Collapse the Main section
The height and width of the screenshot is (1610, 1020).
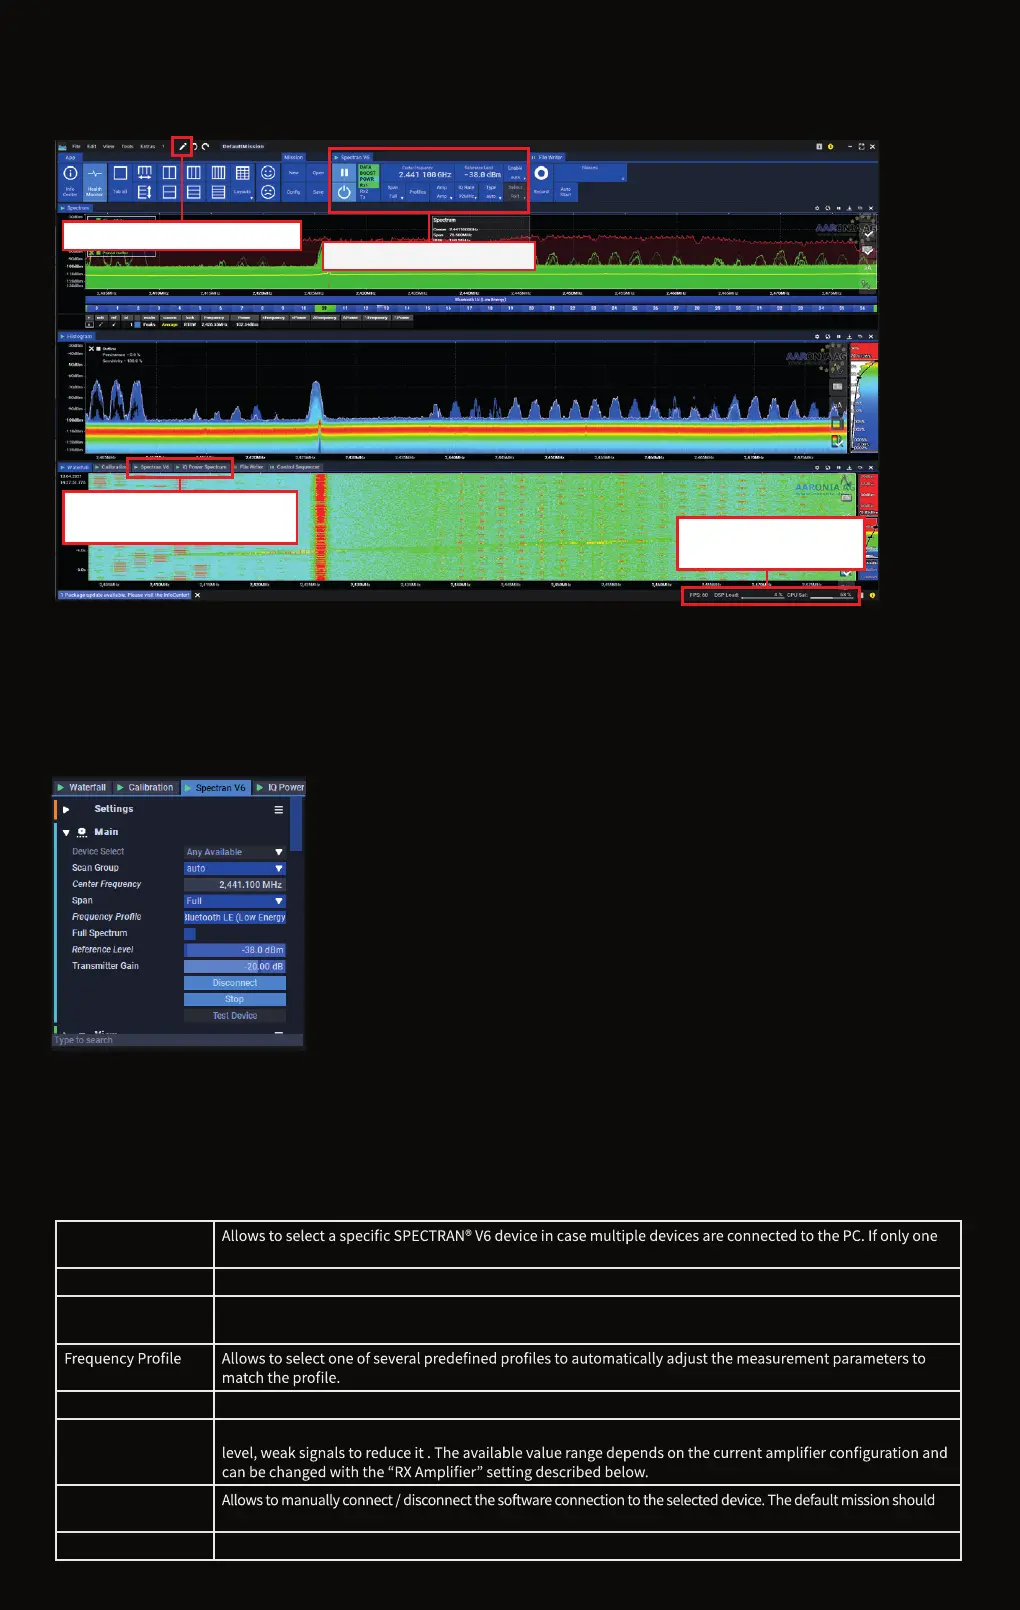point(66,832)
